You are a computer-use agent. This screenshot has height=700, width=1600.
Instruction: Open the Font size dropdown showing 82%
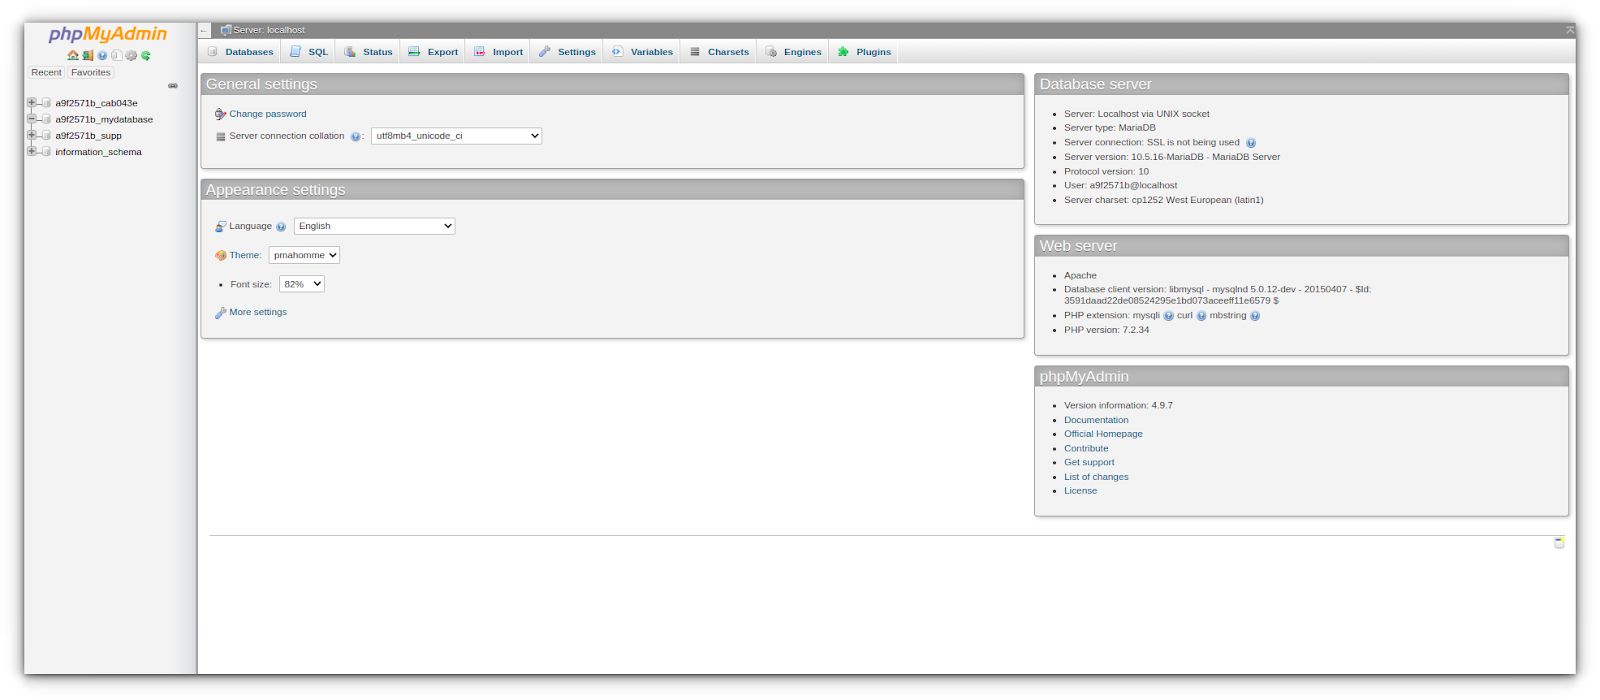[302, 284]
